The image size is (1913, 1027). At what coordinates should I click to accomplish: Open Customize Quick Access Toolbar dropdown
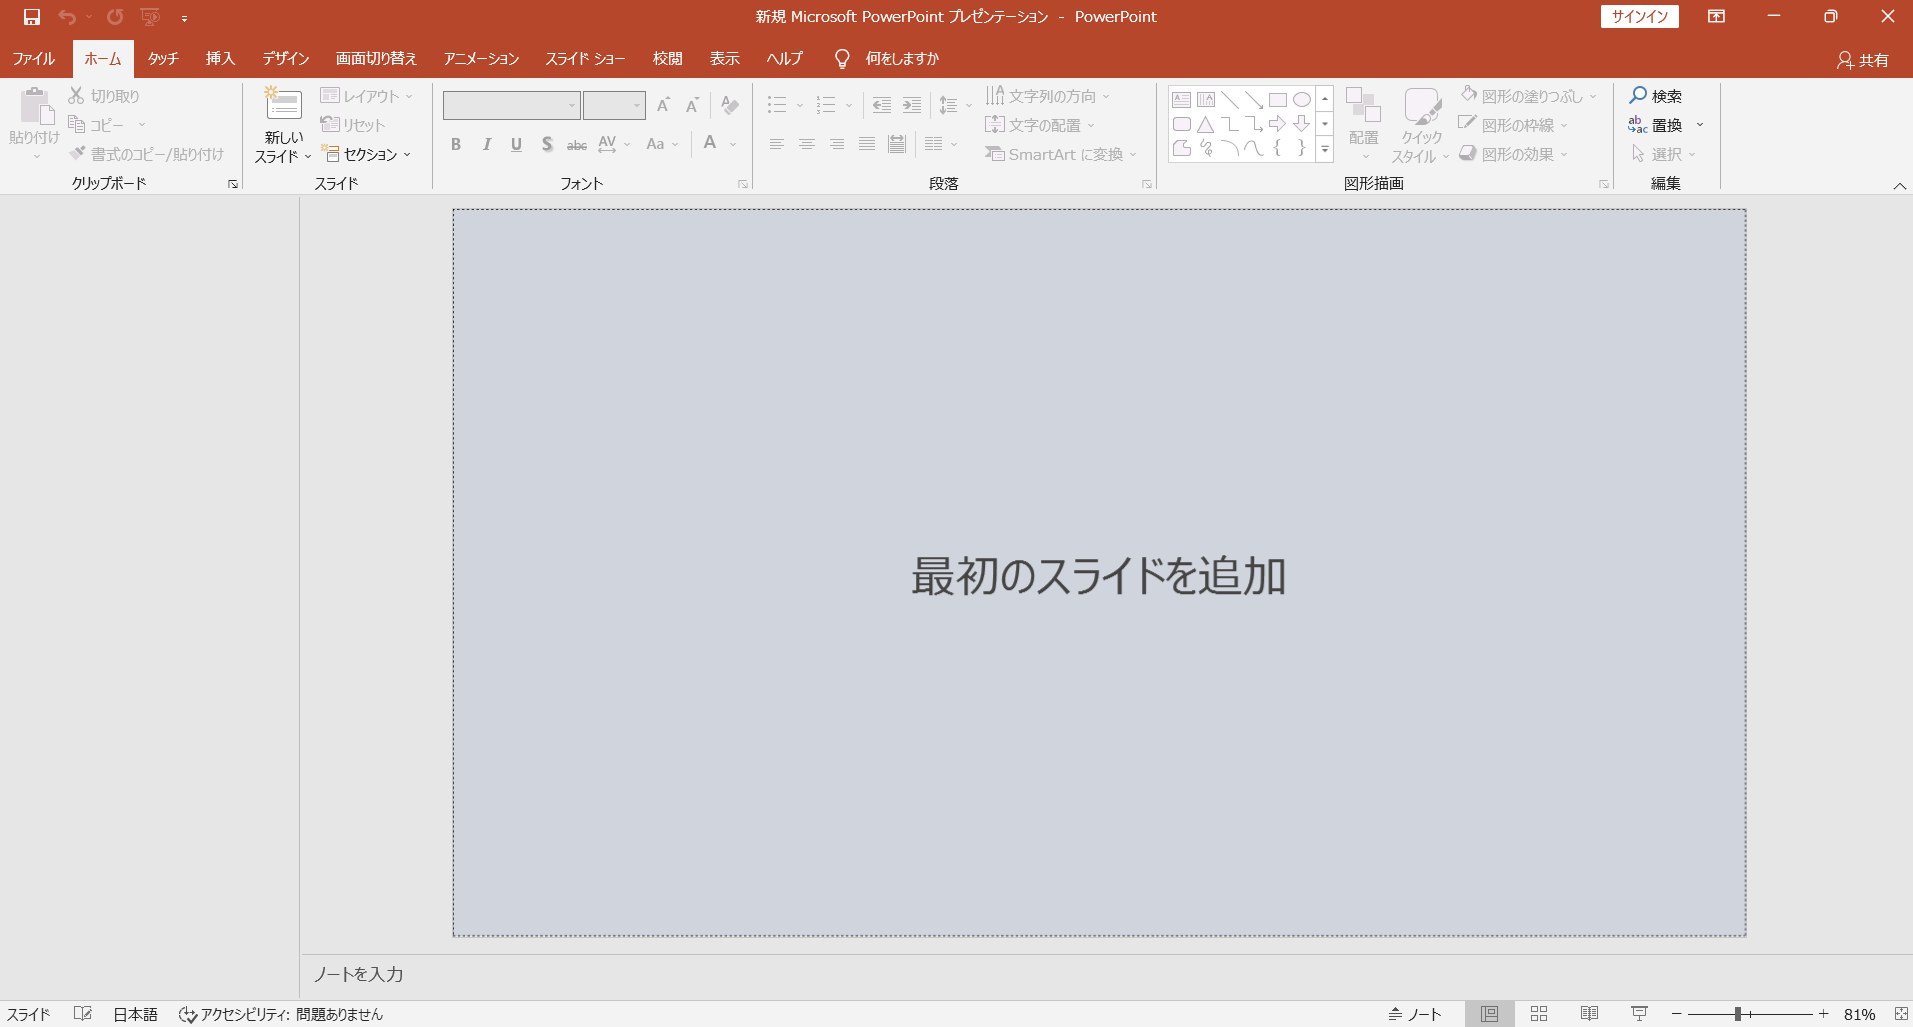(x=185, y=18)
